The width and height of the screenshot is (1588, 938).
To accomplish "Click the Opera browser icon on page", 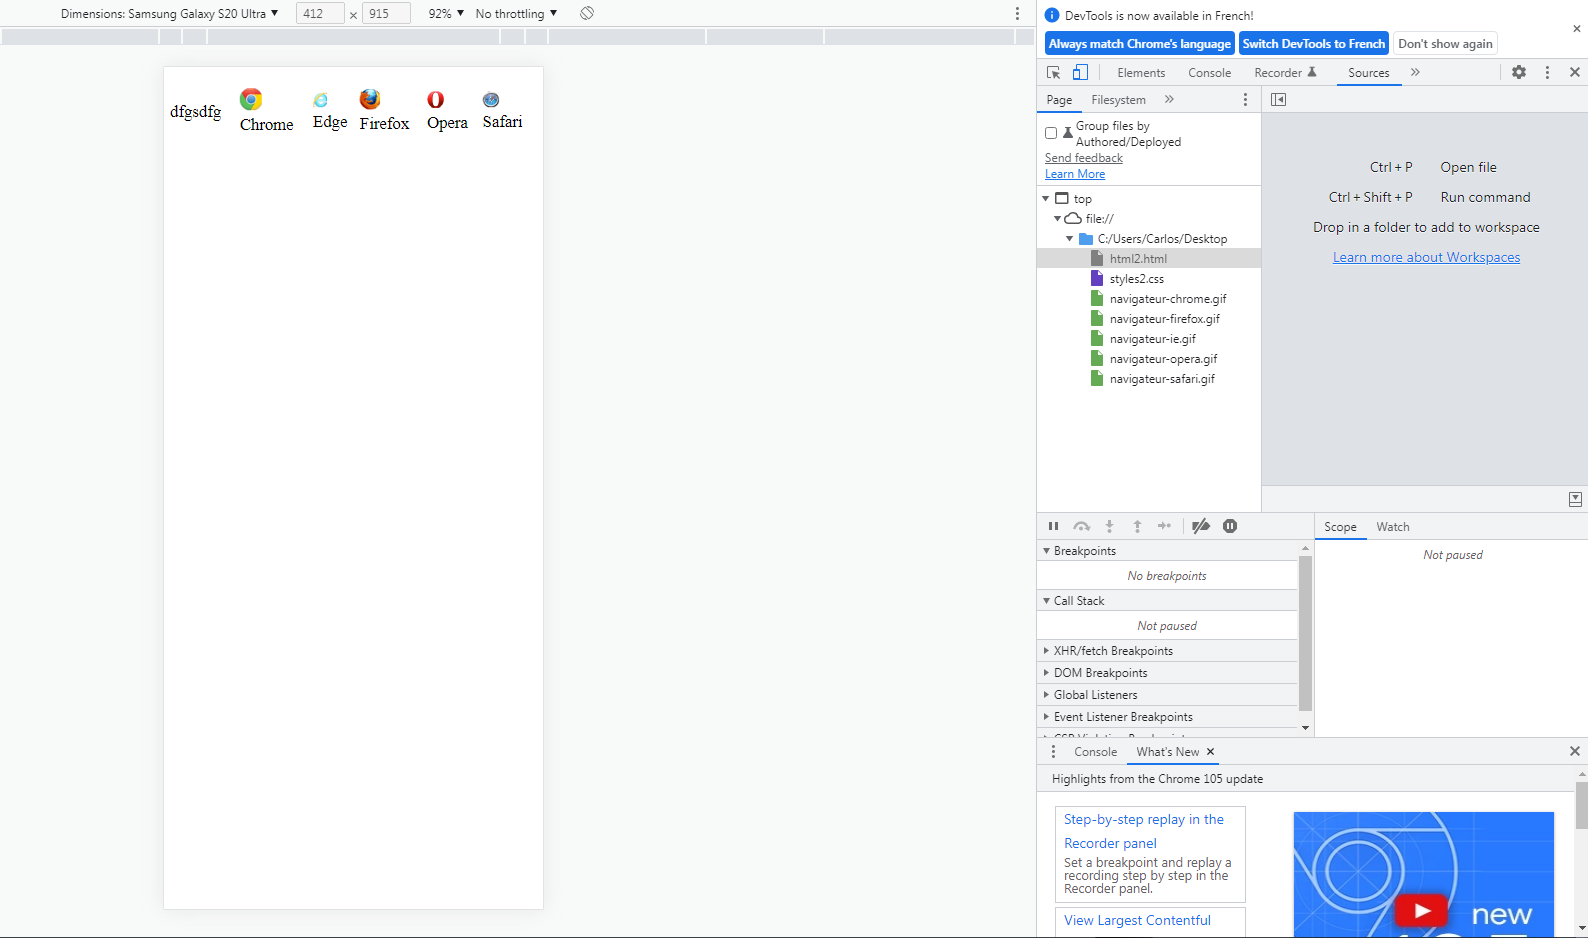I will (436, 99).
